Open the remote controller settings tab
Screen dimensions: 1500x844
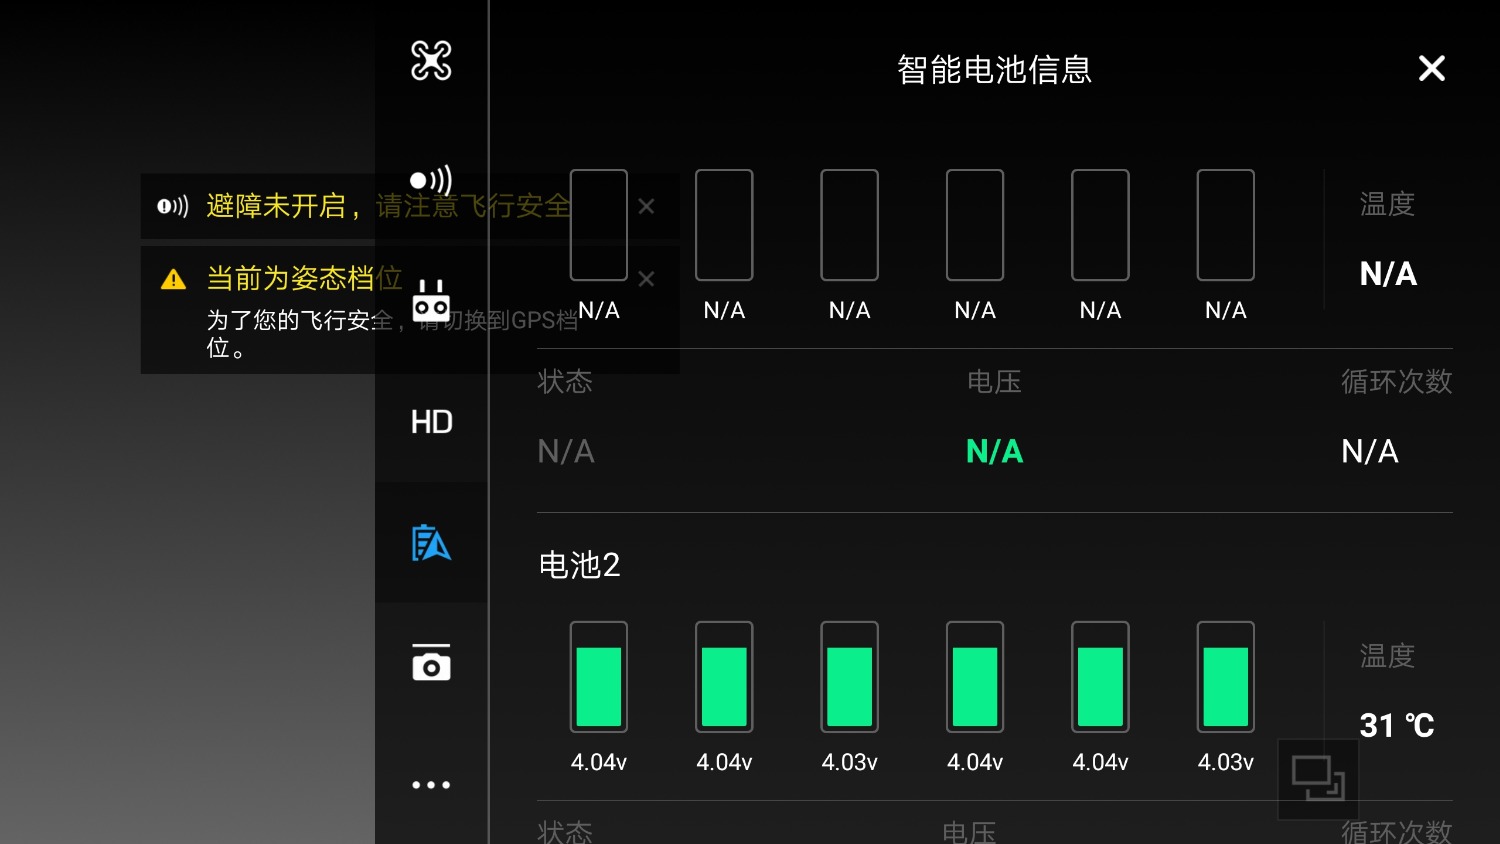tap(431, 300)
